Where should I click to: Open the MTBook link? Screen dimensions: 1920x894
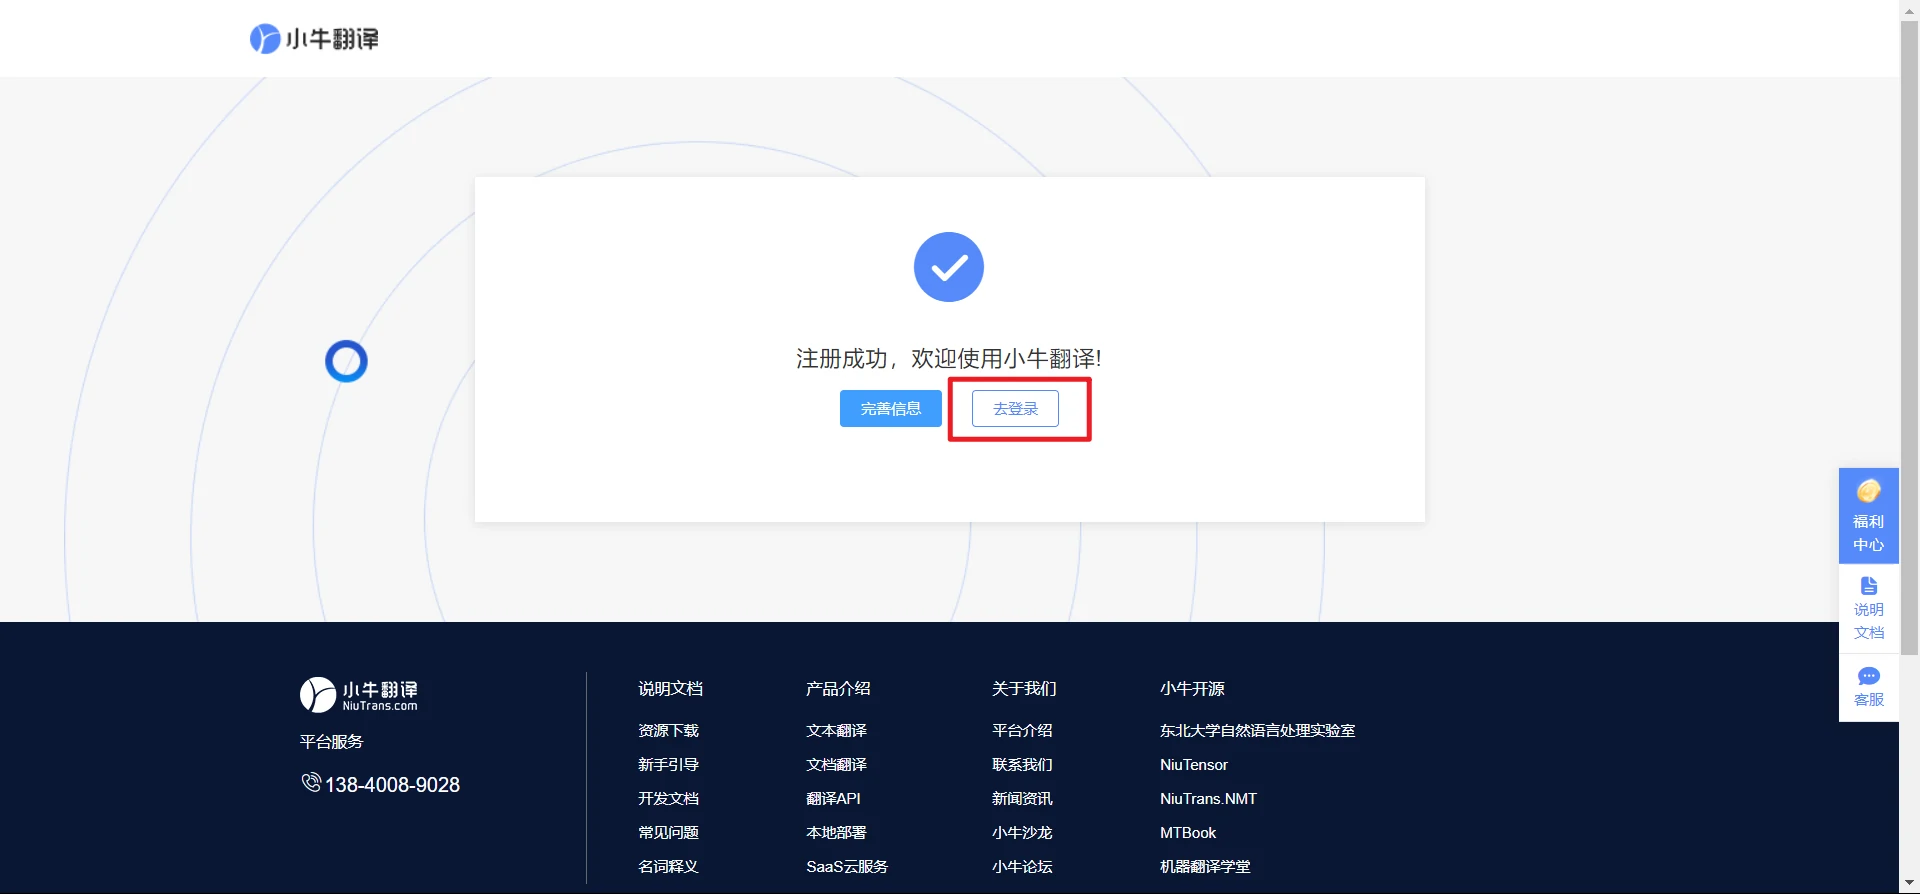click(1188, 833)
